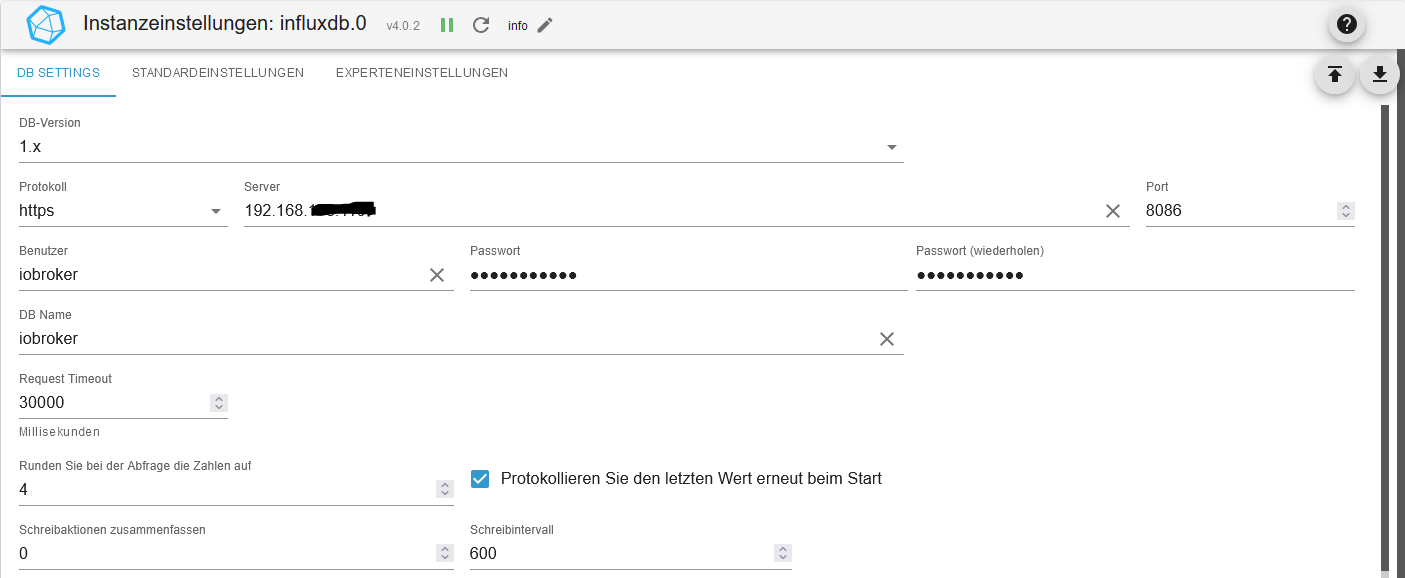Viewport: 1405px width, 578px height.
Task: Switch to Experteneinstellungen tab
Action: tap(422, 73)
